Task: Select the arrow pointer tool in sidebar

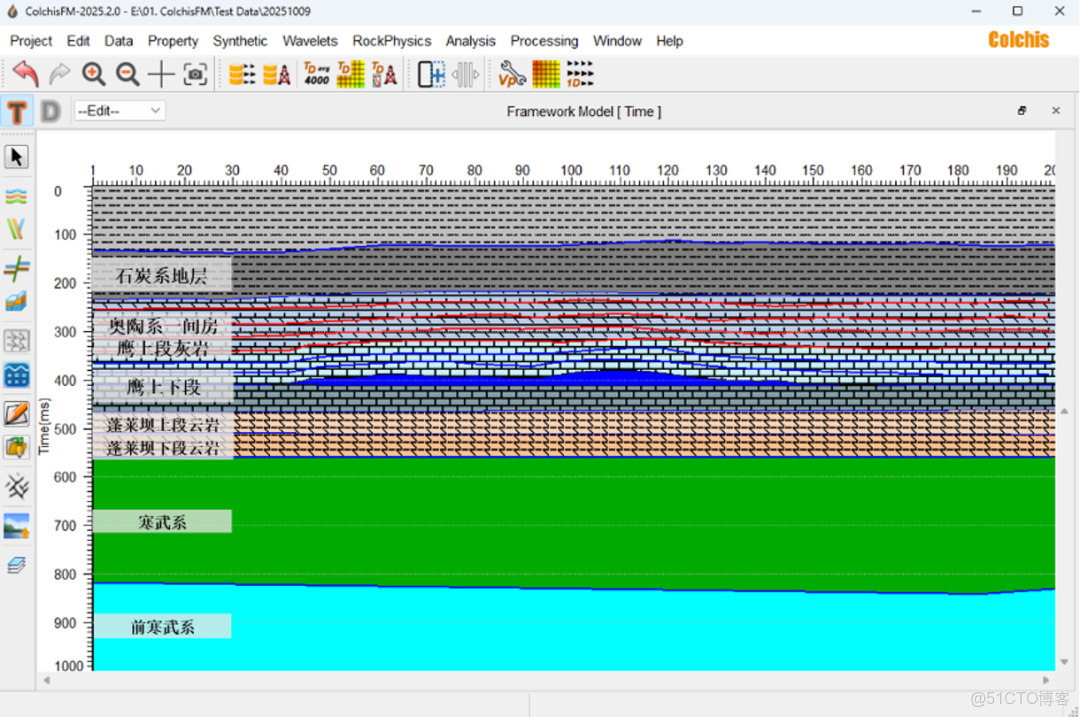Action: coord(17,157)
